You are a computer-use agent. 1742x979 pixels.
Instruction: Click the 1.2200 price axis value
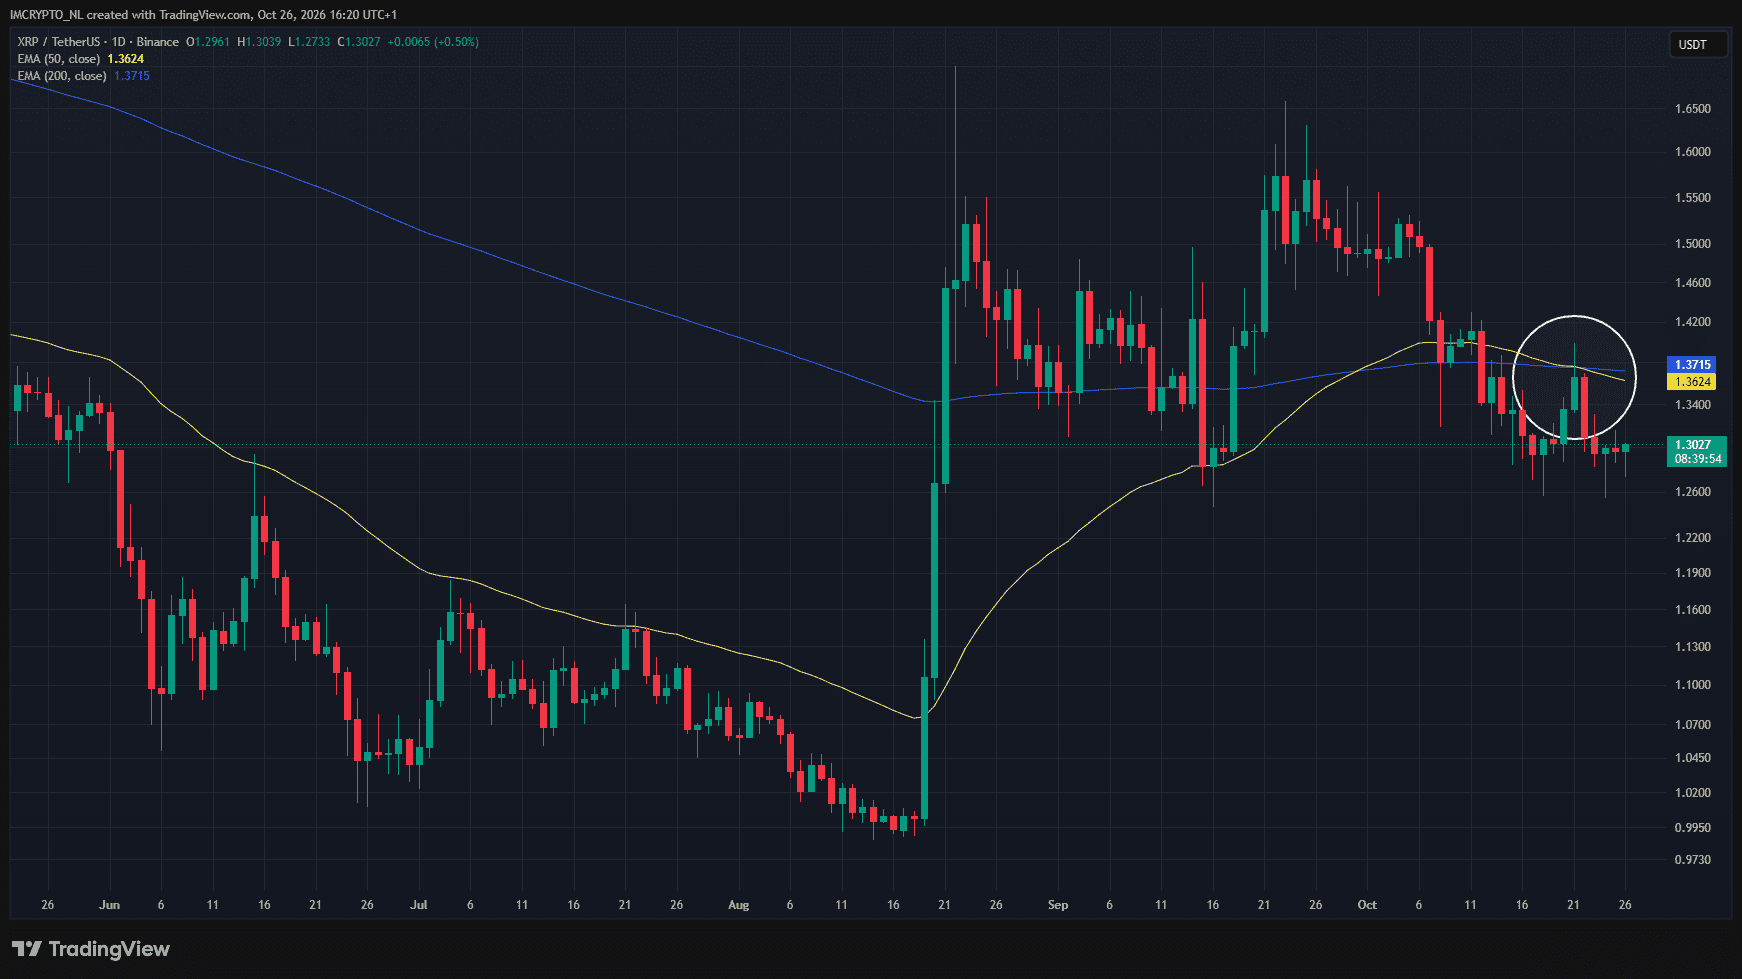pos(1693,538)
